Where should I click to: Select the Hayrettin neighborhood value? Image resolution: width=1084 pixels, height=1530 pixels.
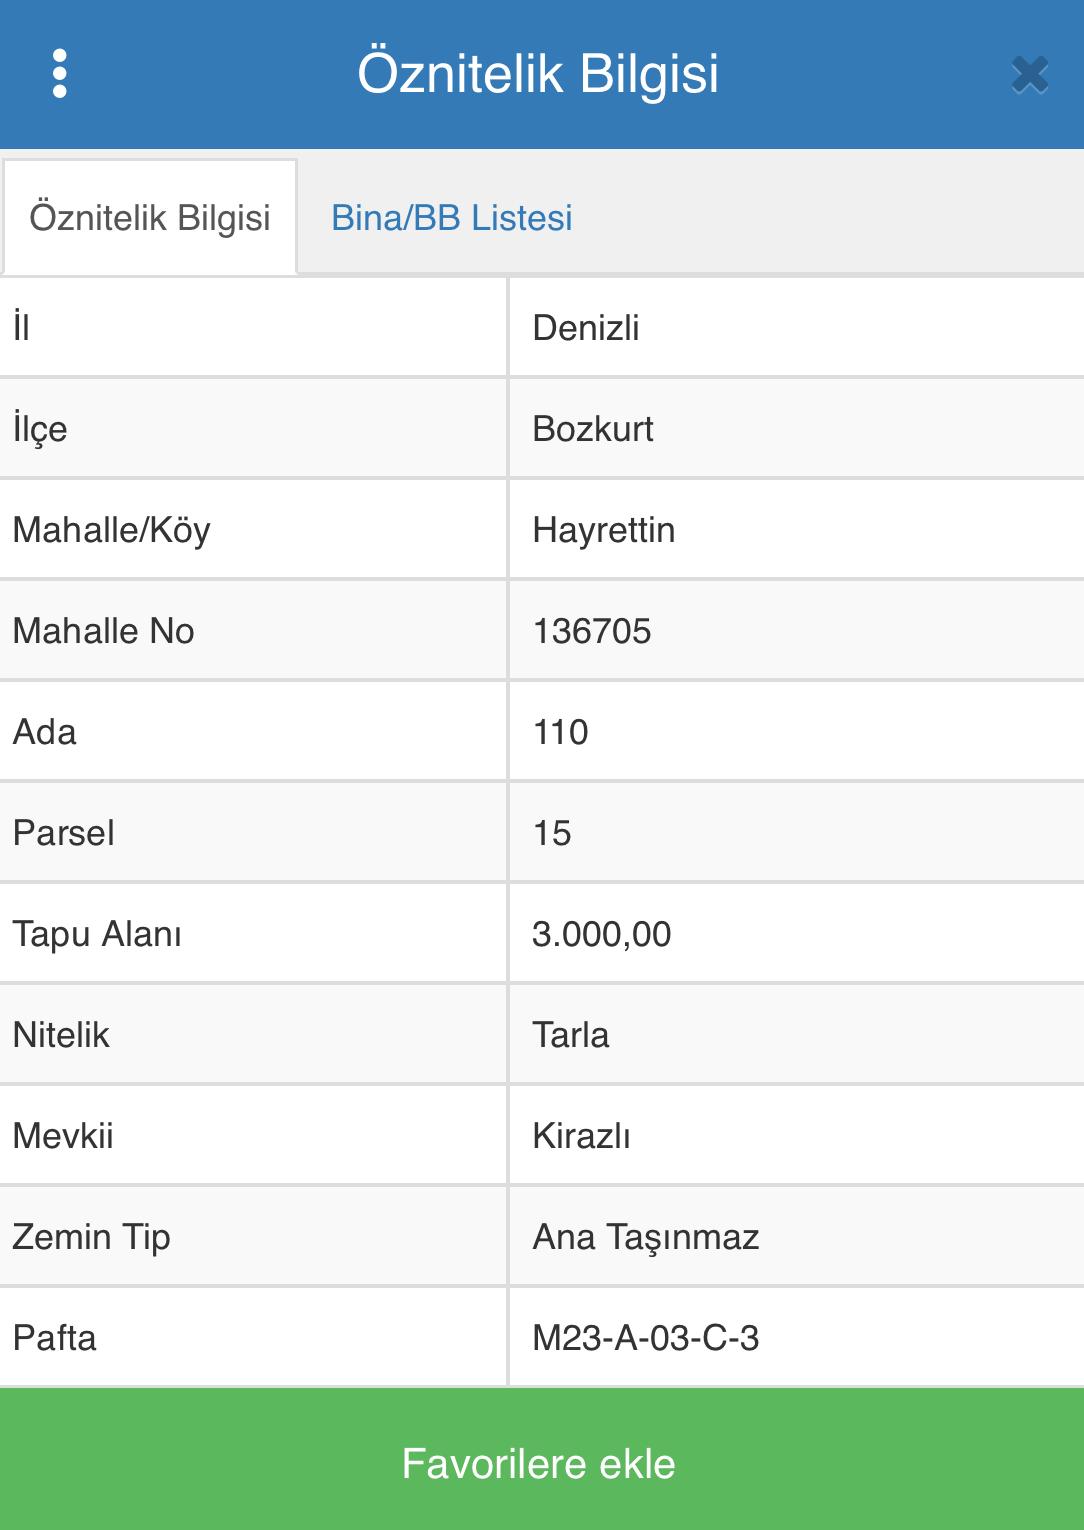point(604,530)
